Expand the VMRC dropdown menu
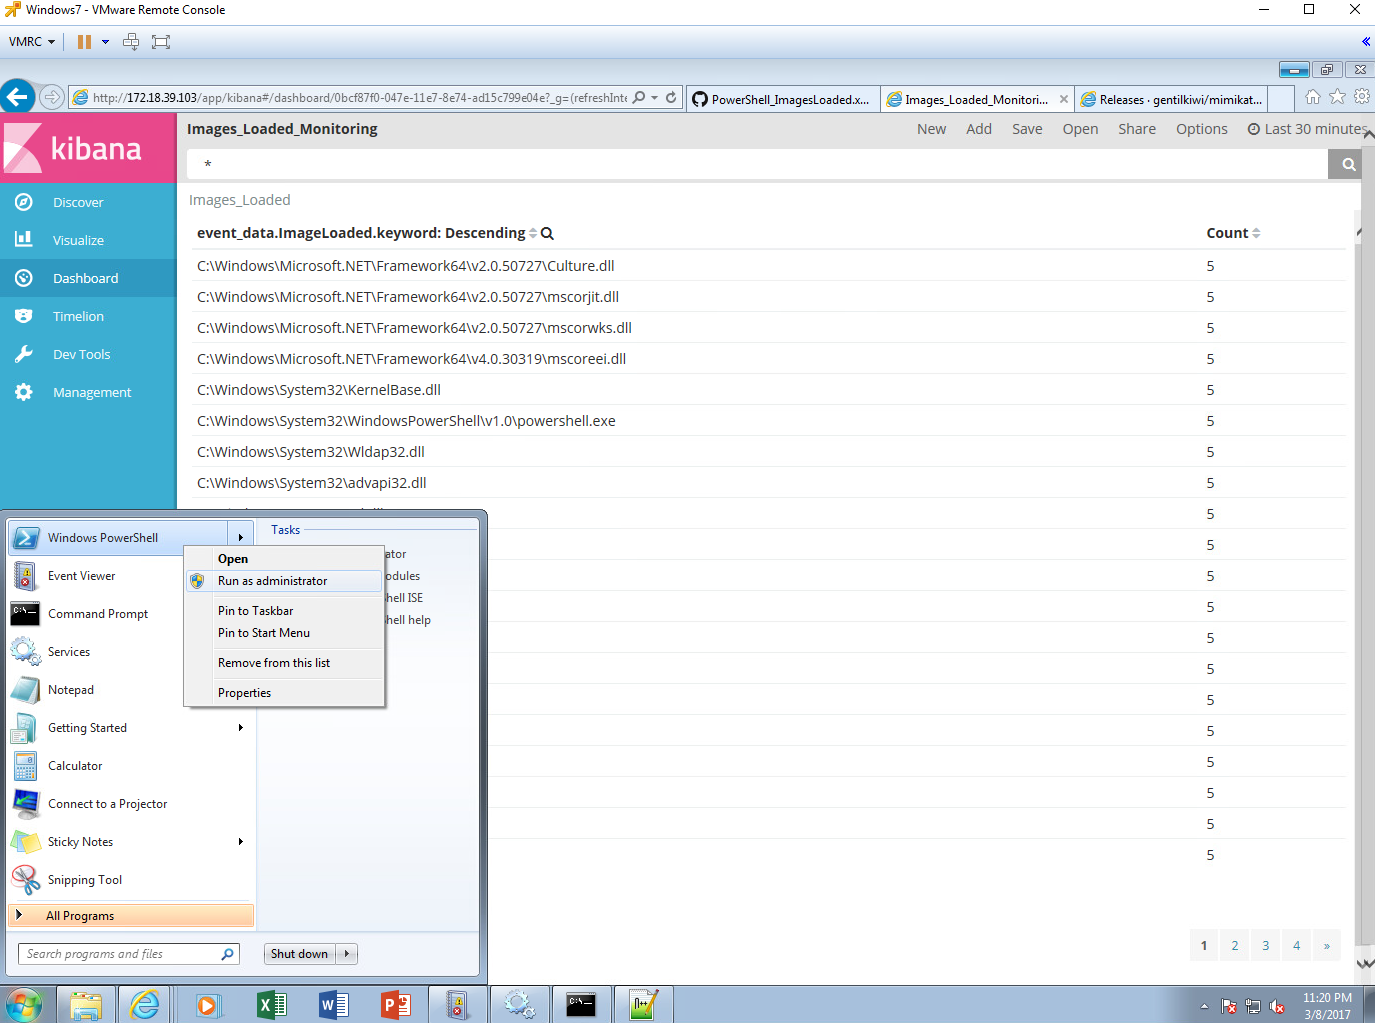The image size is (1375, 1023). click(32, 42)
